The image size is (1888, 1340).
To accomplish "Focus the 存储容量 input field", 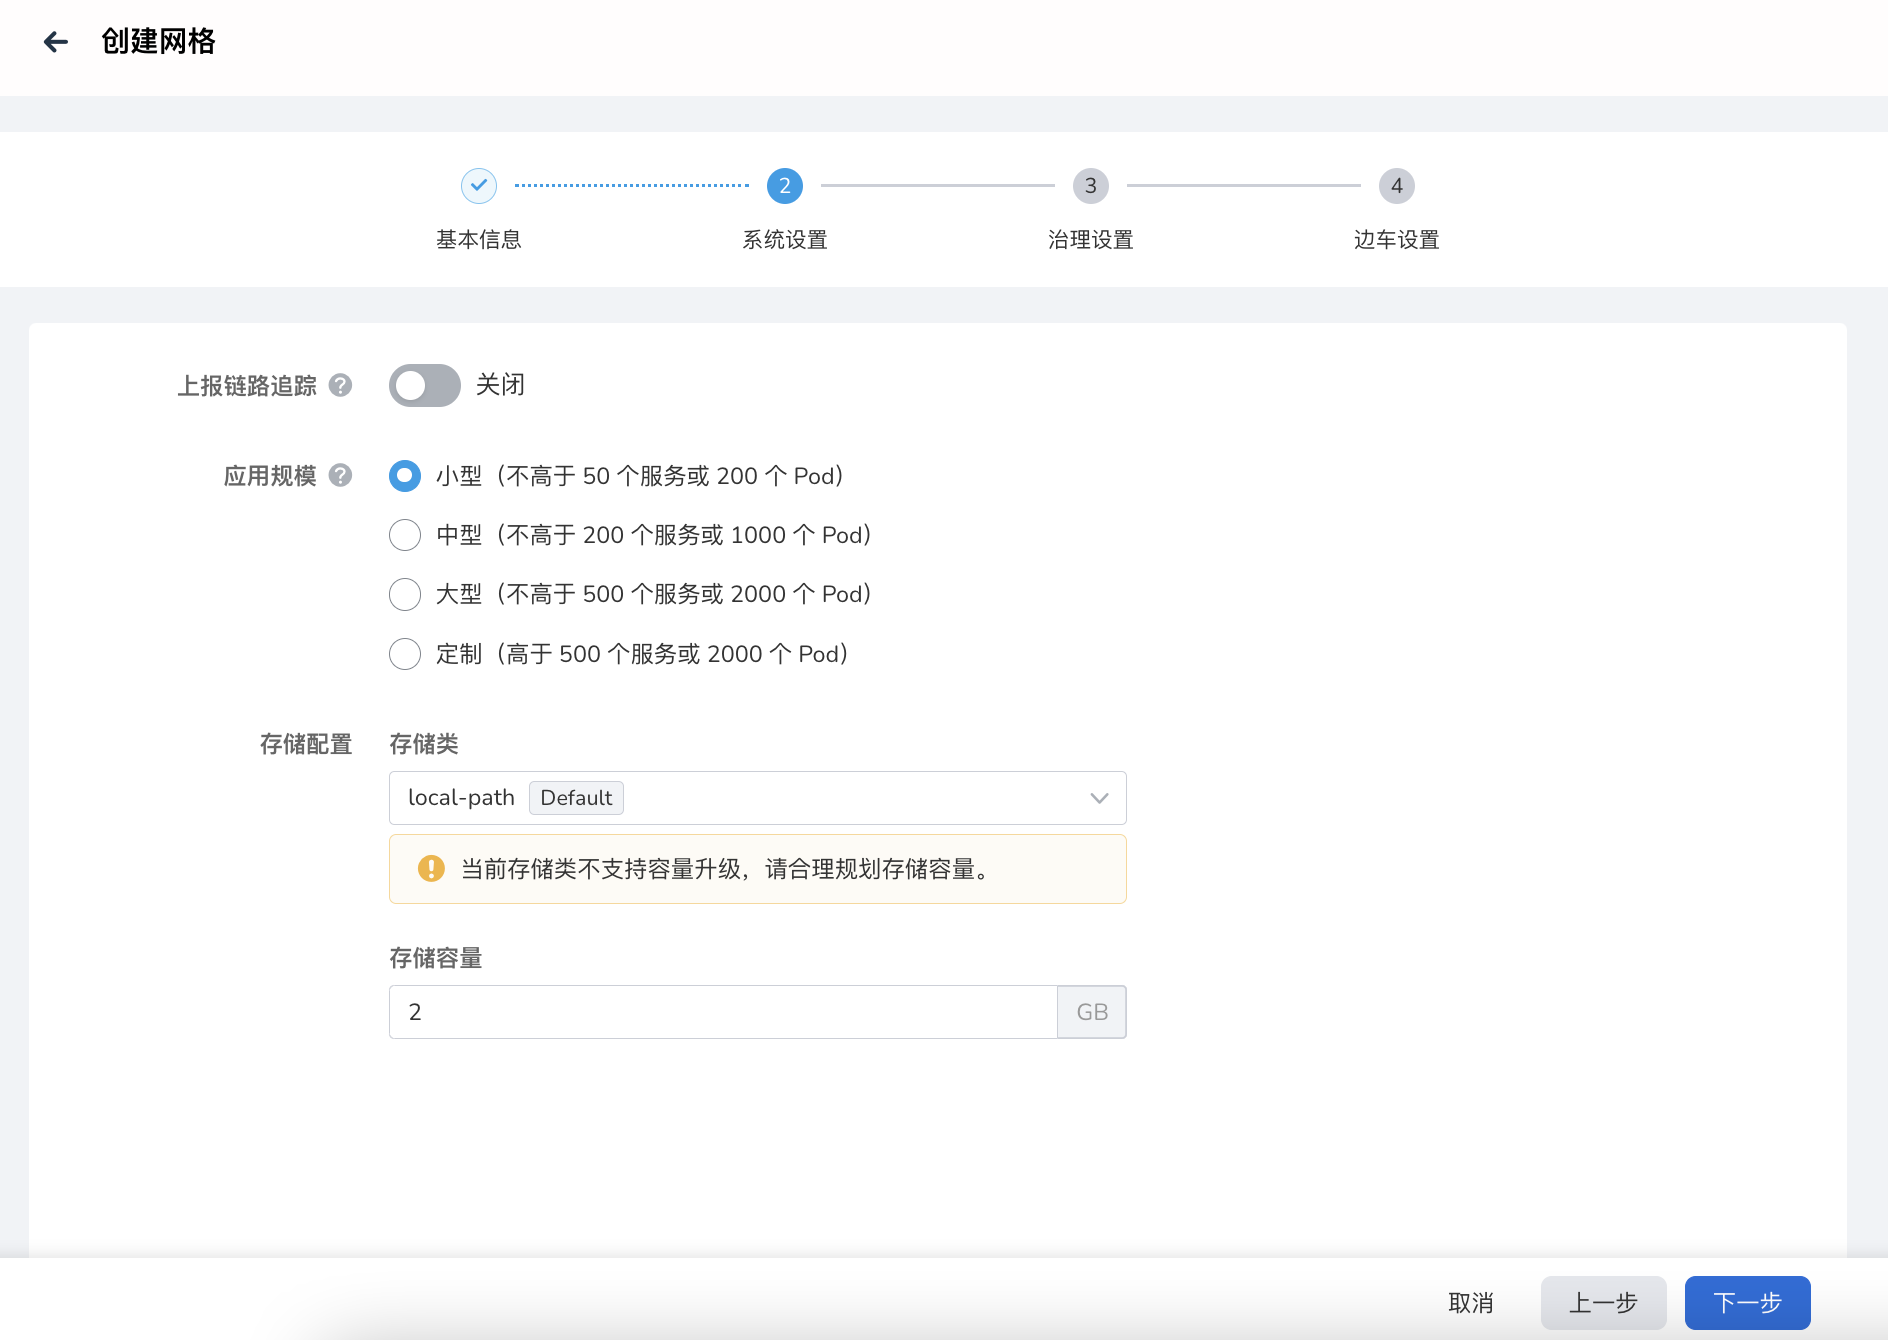I will (x=723, y=1012).
